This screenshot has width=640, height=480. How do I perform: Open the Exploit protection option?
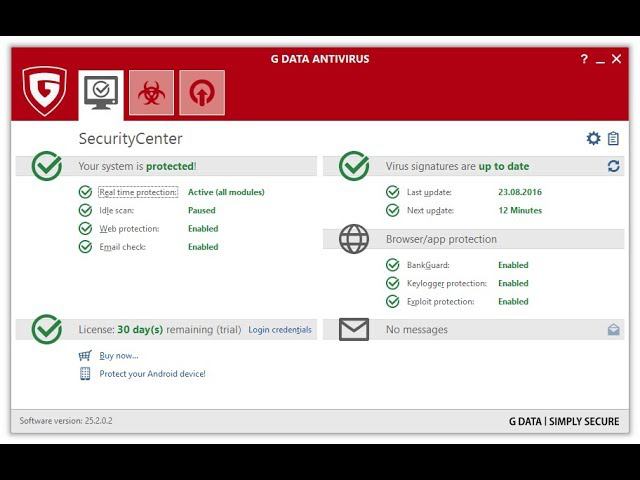(x=440, y=302)
